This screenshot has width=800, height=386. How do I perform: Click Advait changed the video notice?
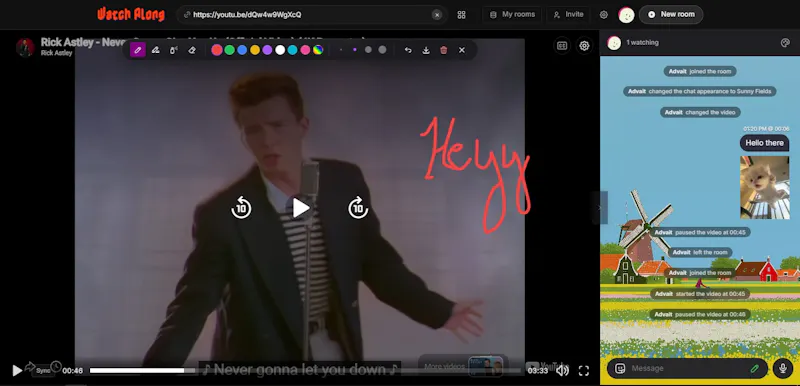pos(700,112)
